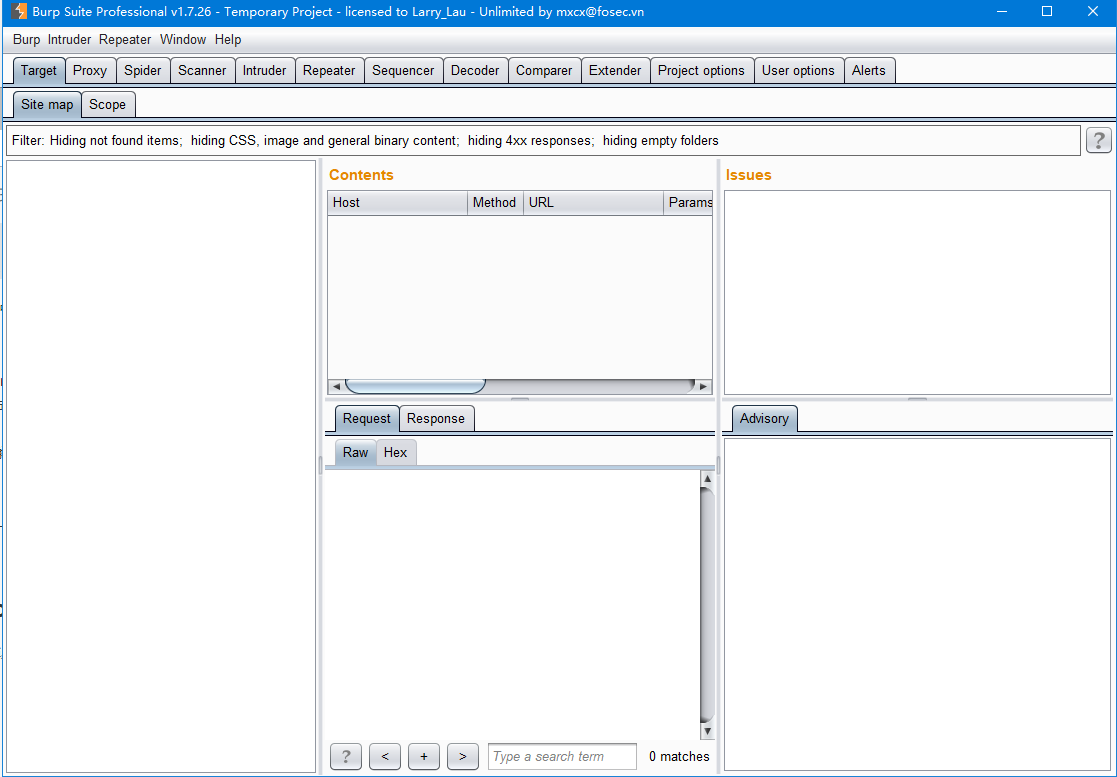Click the request pane vertical scrollbar thumb
Screen dimensions: 1117x777
click(x=707, y=605)
